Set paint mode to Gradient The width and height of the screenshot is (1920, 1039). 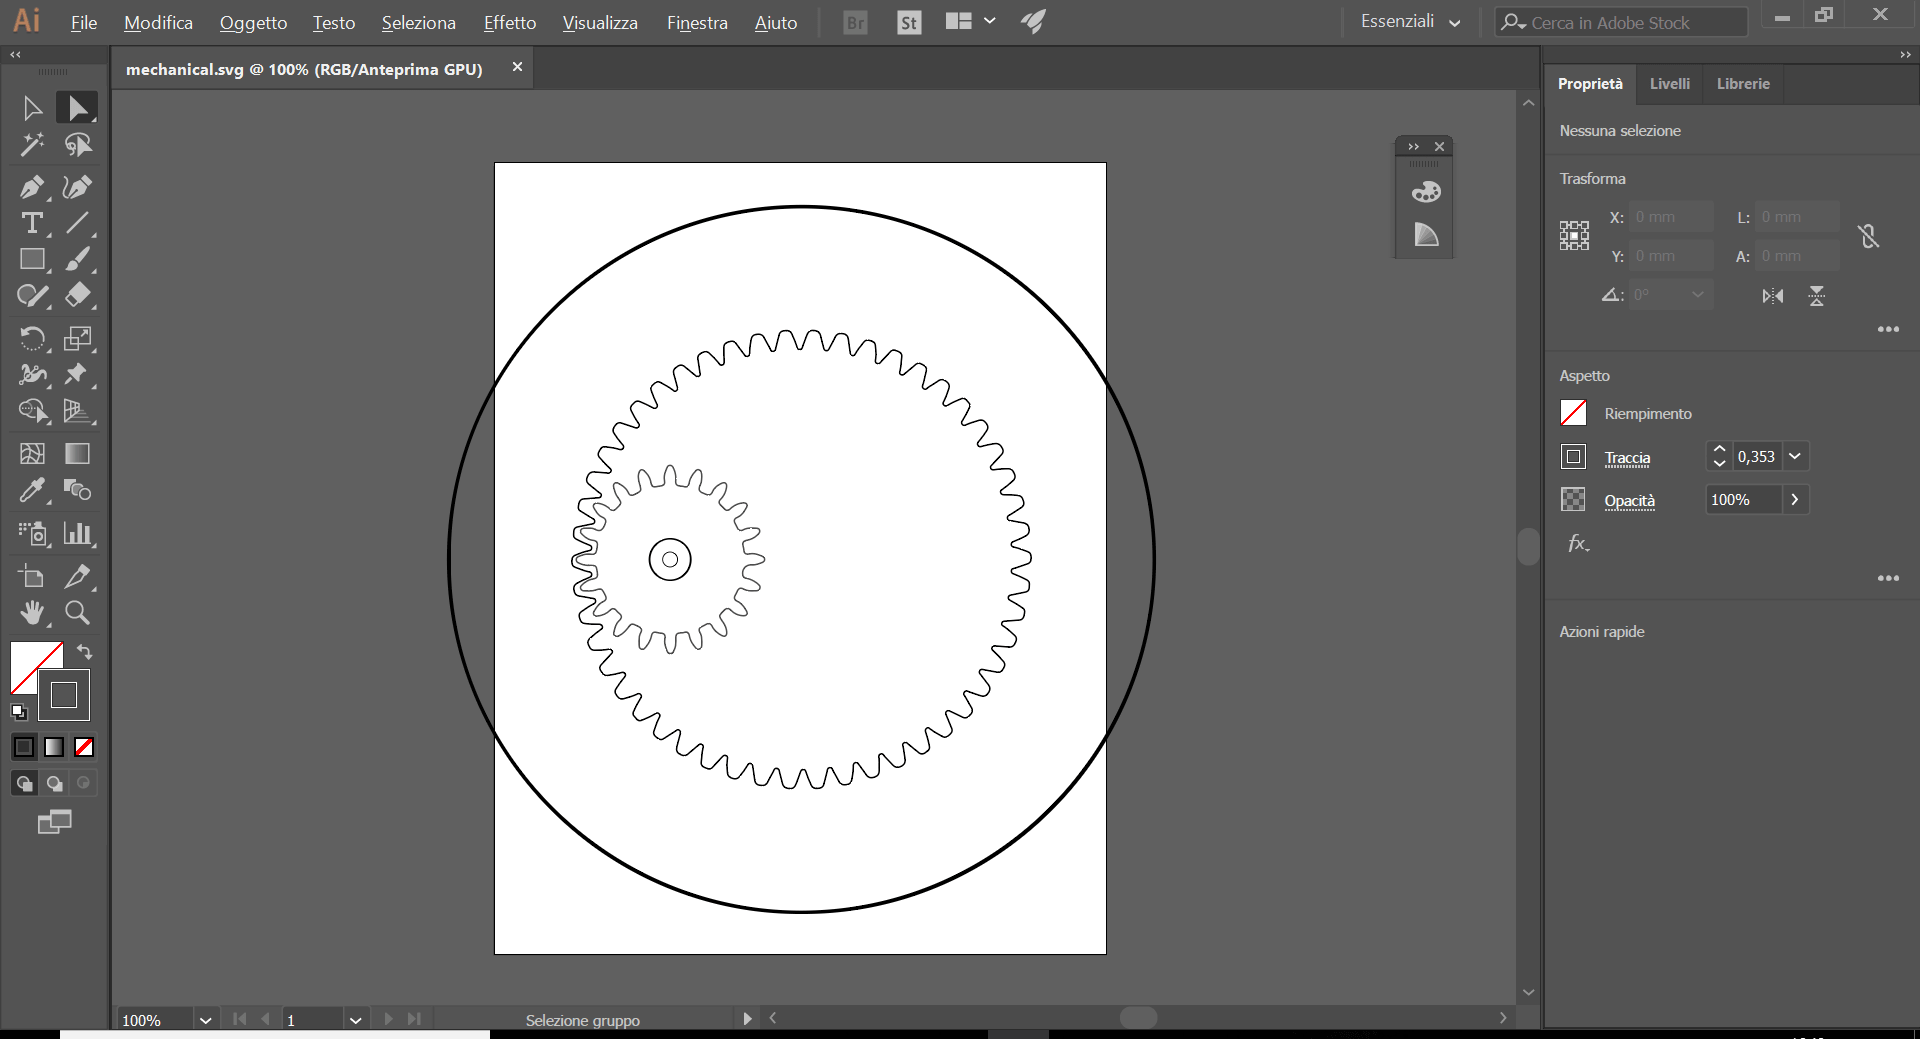(x=54, y=747)
